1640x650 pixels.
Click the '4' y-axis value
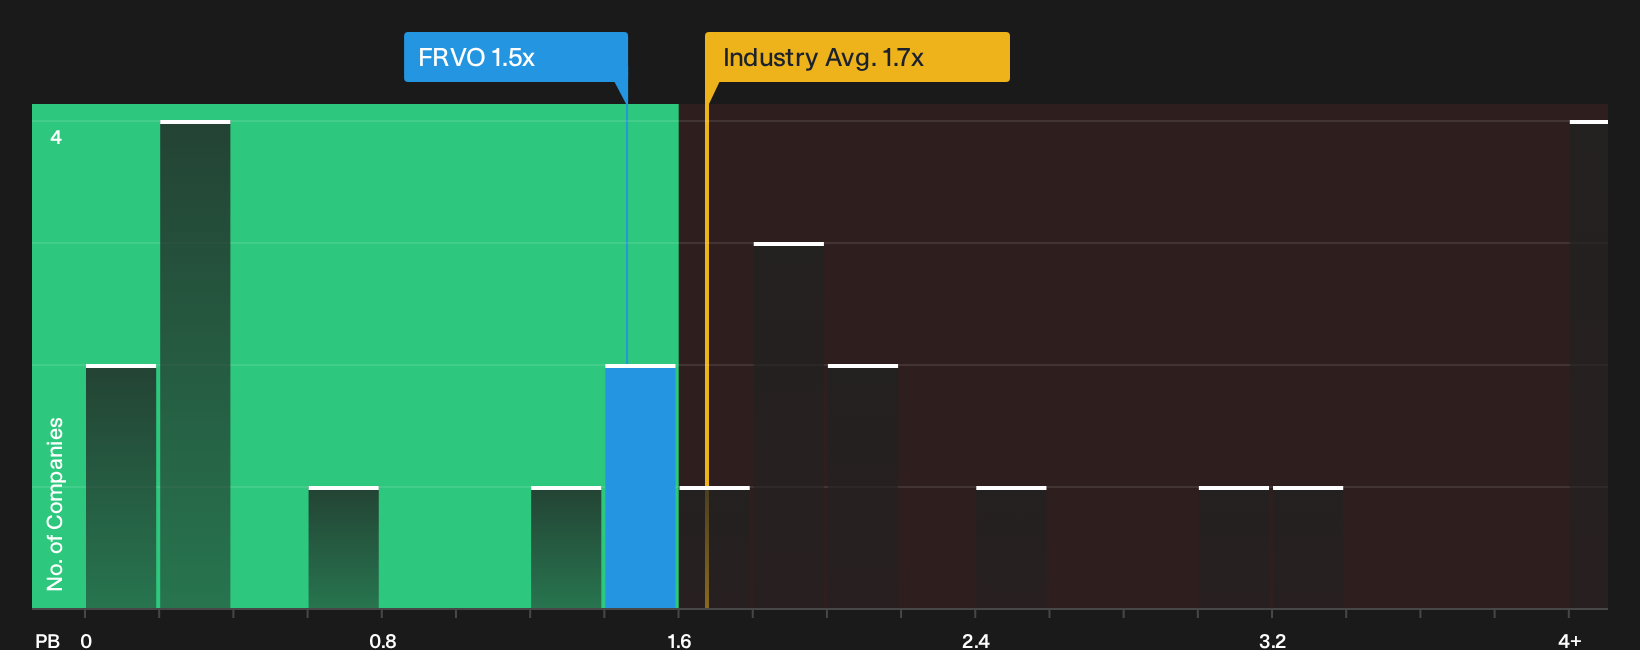point(56,137)
